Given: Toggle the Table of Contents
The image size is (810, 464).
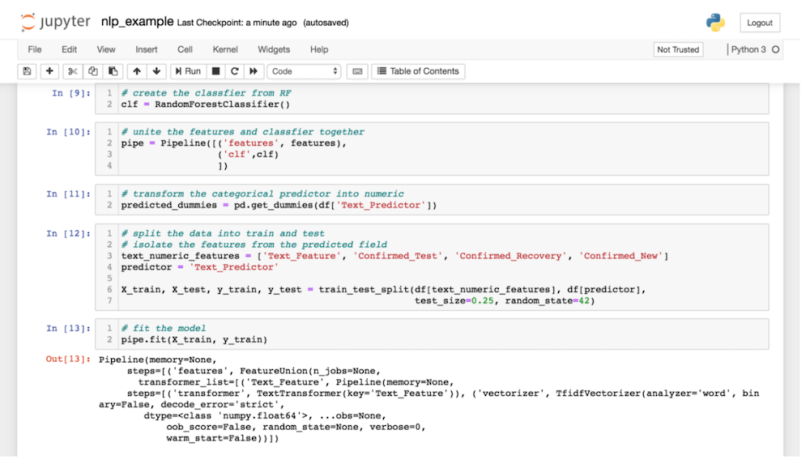Looking at the screenshot, I should [418, 71].
